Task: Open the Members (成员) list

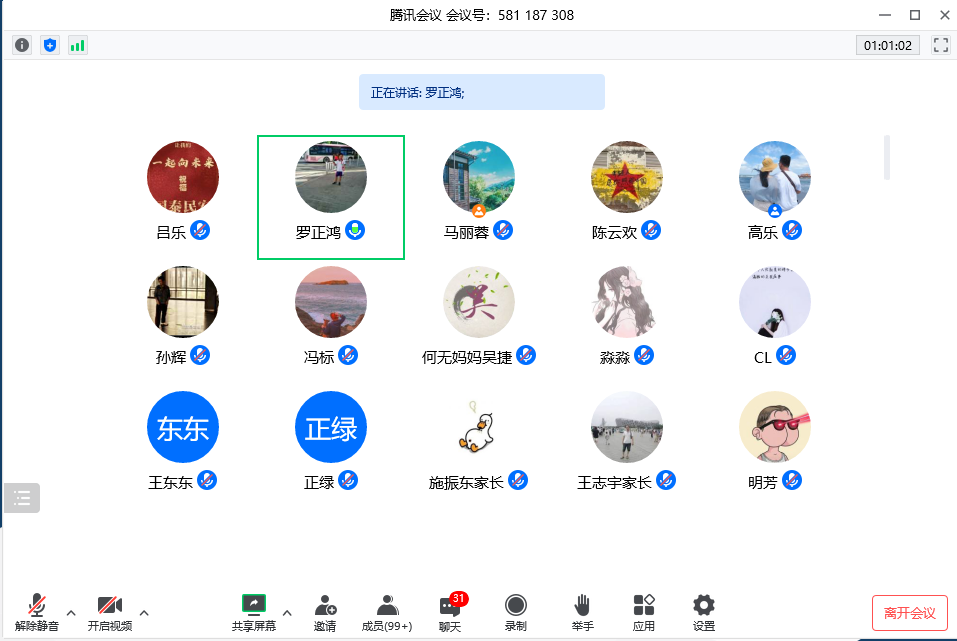Action: [x=386, y=612]
